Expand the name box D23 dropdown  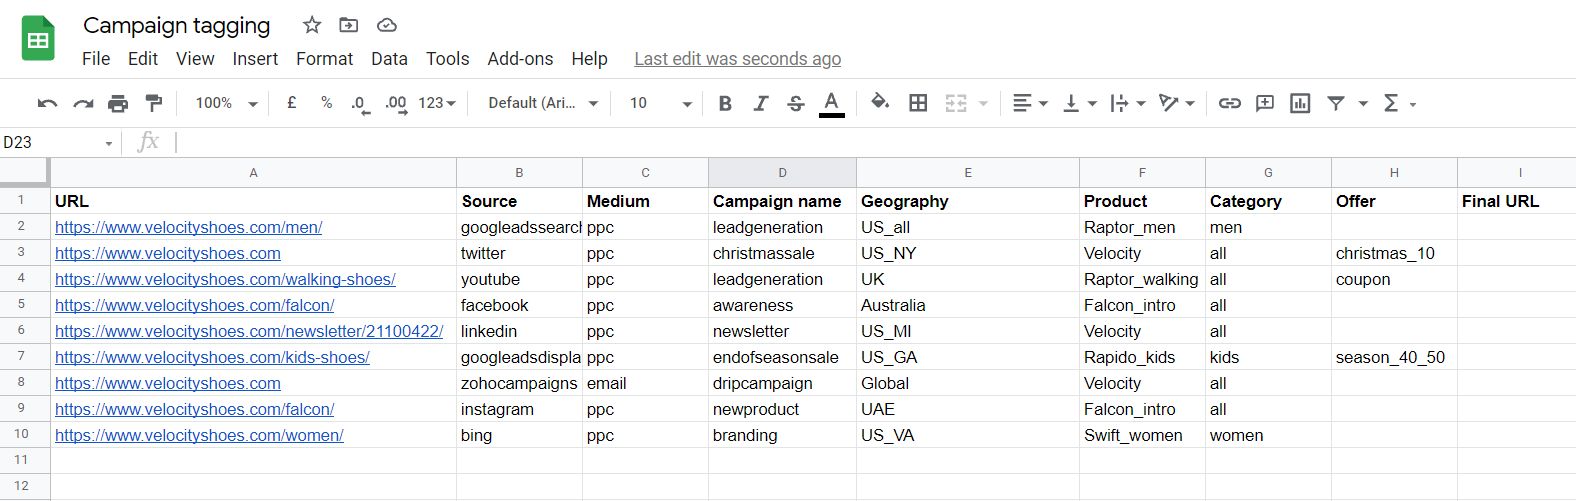[x=108, y=143]
